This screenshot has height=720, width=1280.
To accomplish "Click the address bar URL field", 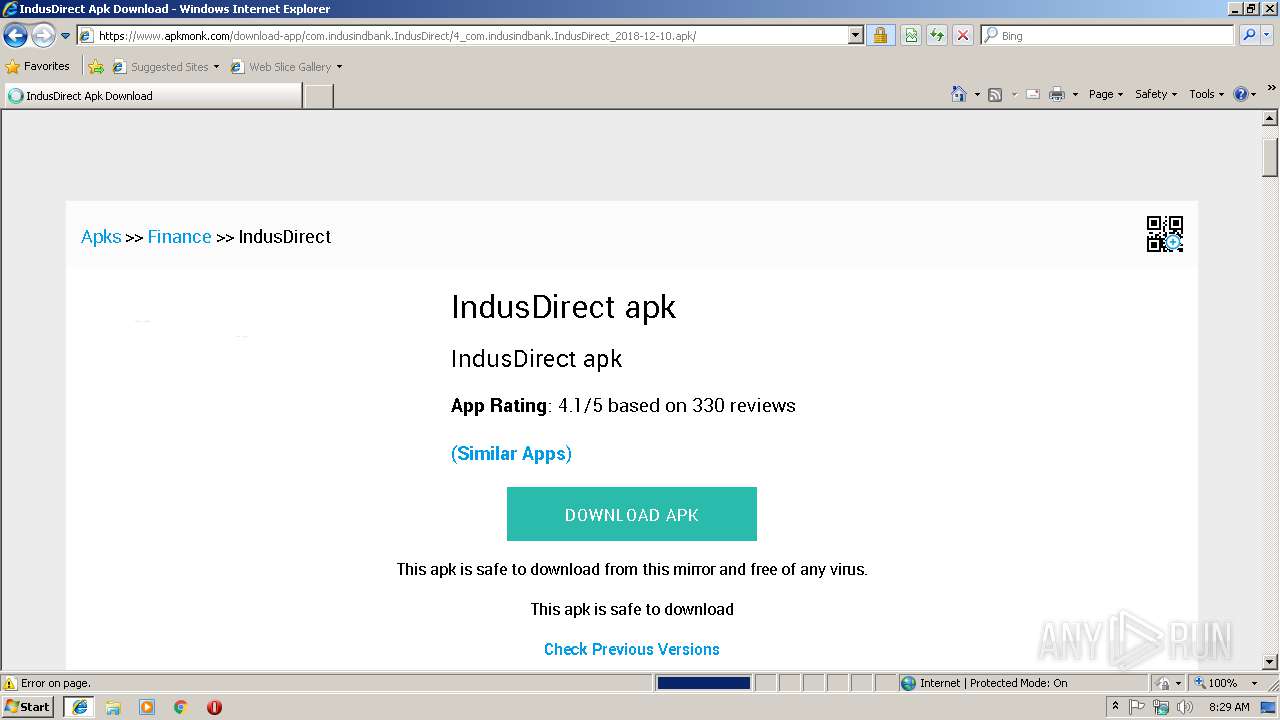I will pyautogui.click(x=462, y=36).
